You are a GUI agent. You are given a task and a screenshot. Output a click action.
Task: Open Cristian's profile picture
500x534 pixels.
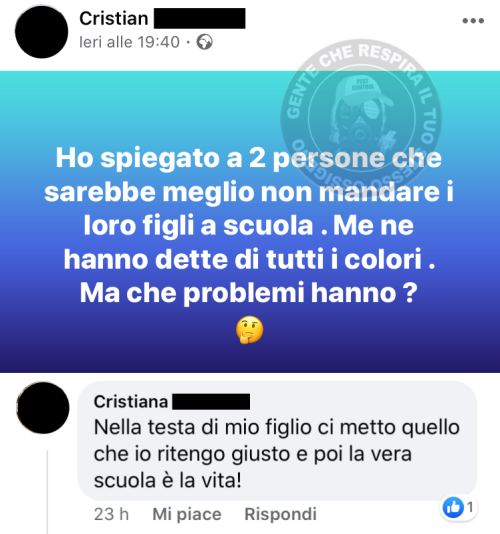(x=42, y=32)
